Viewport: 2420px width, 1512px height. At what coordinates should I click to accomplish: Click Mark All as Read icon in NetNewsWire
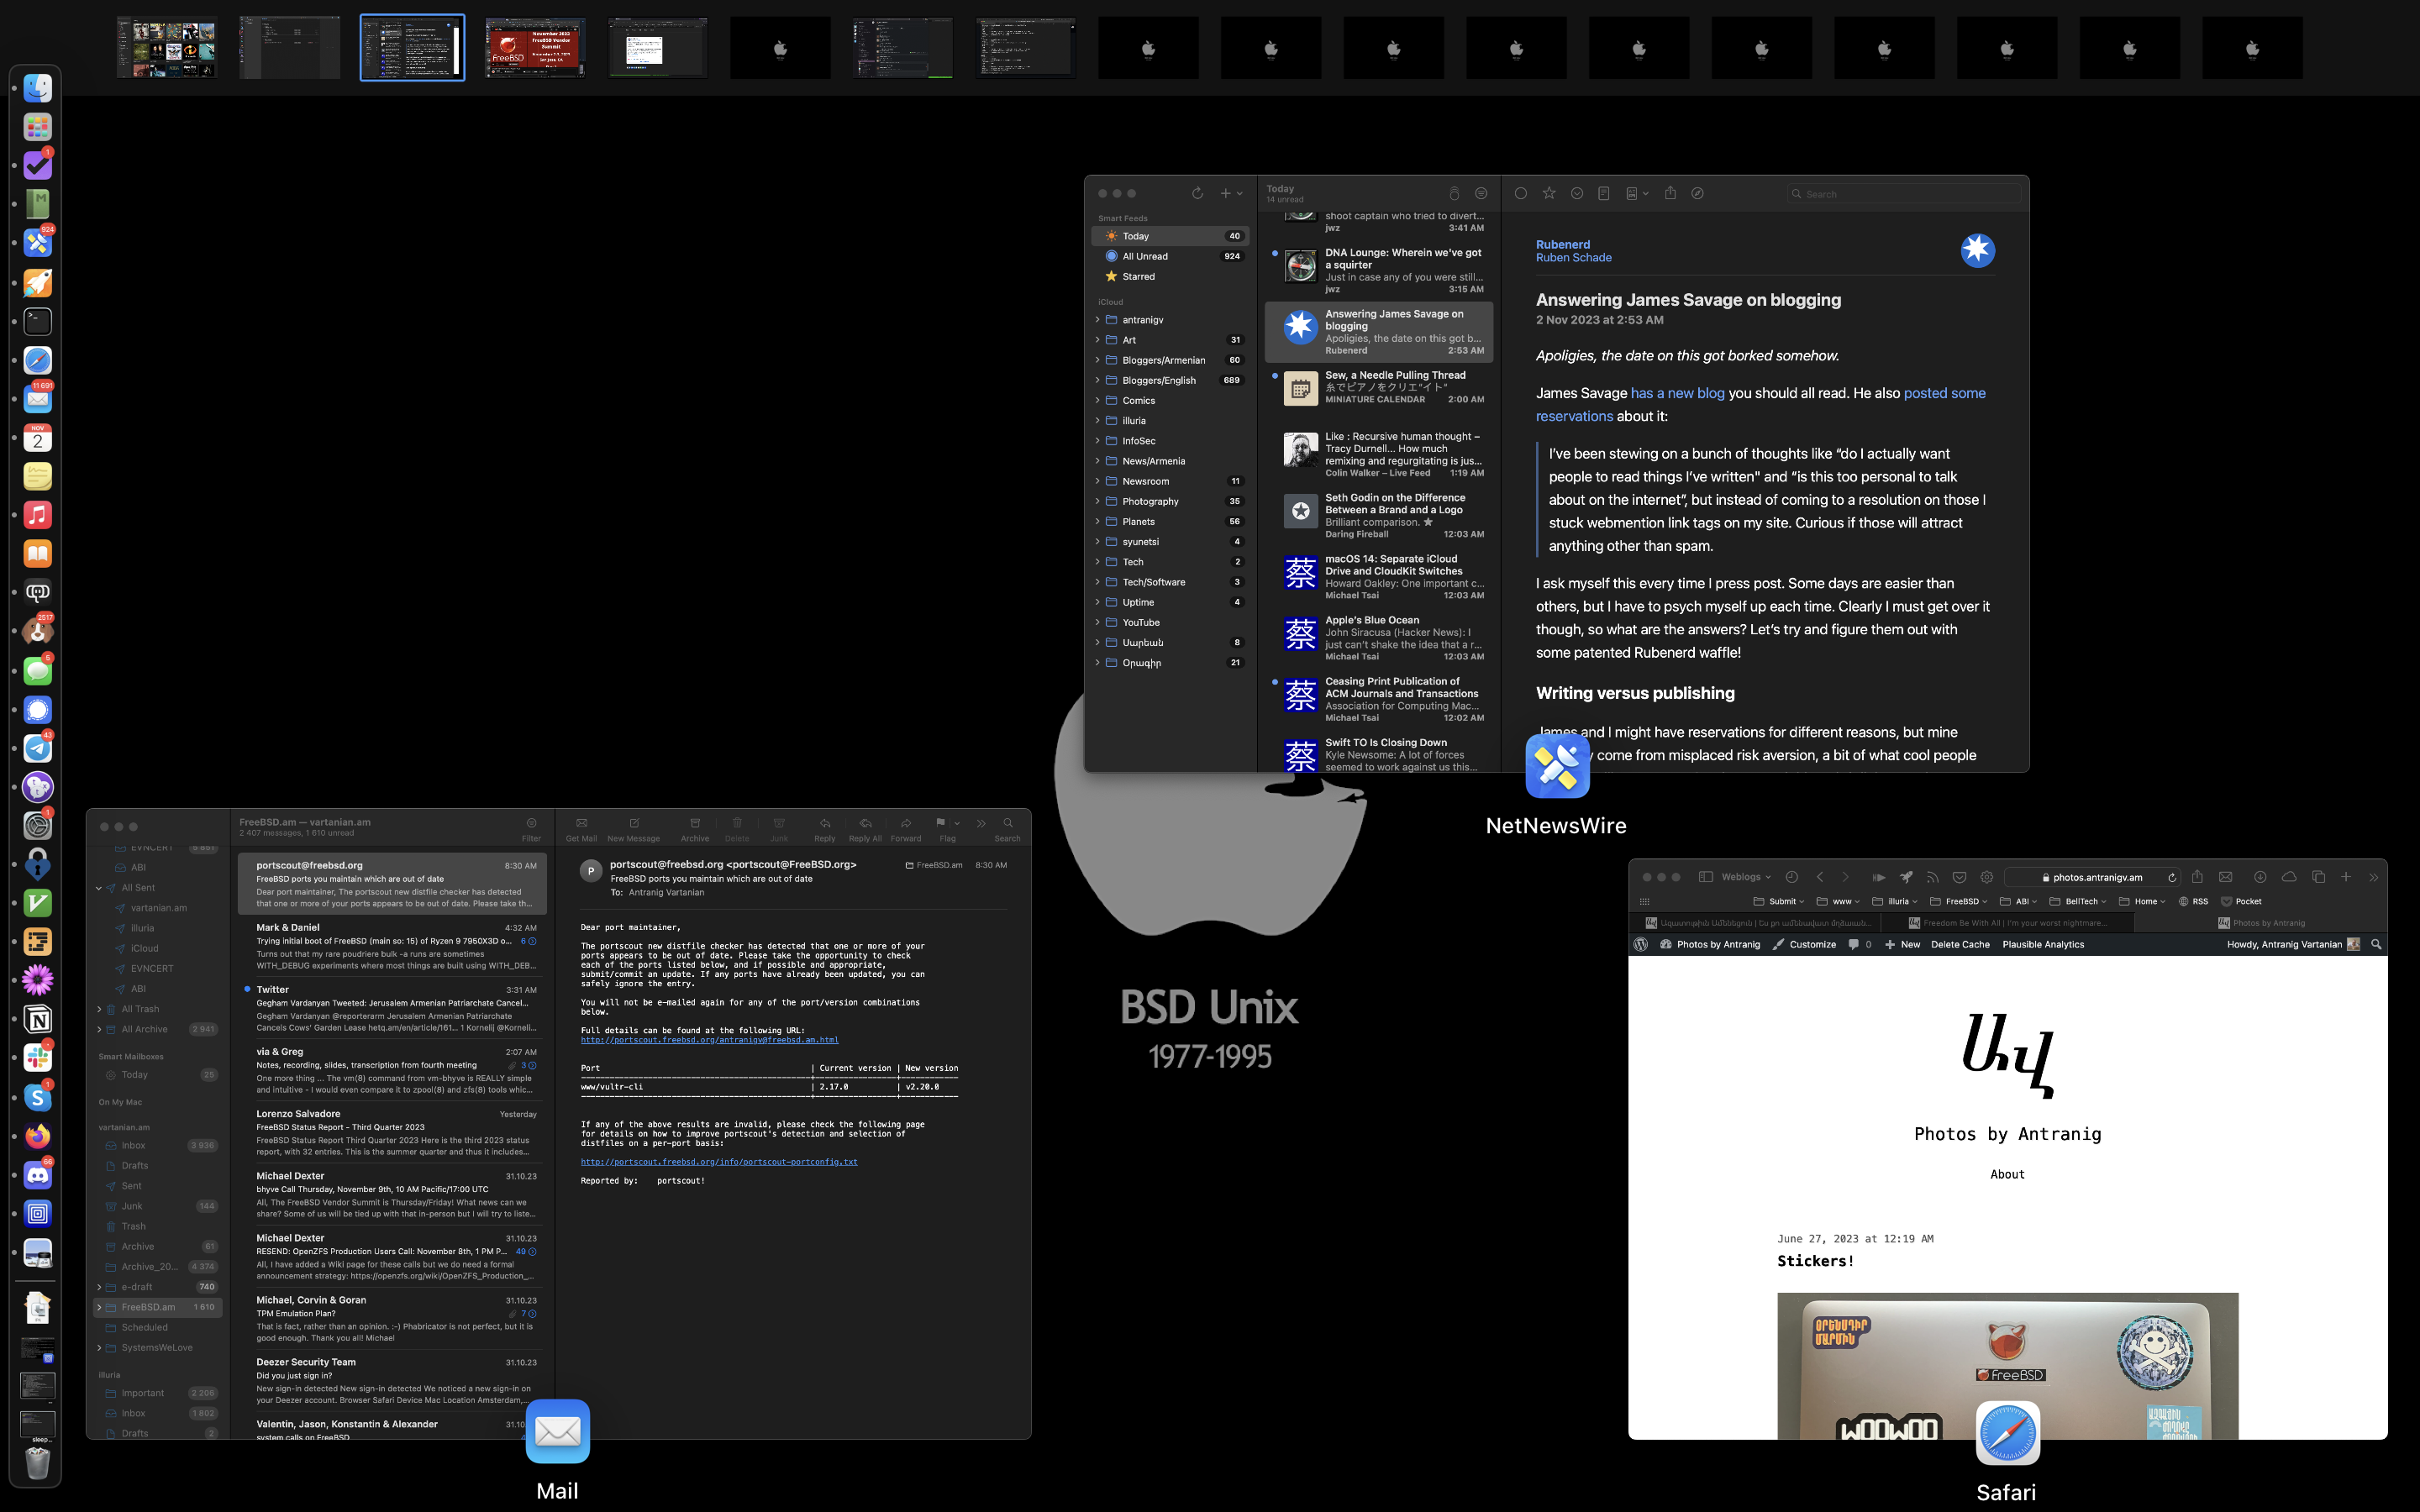click(1454, 193)
